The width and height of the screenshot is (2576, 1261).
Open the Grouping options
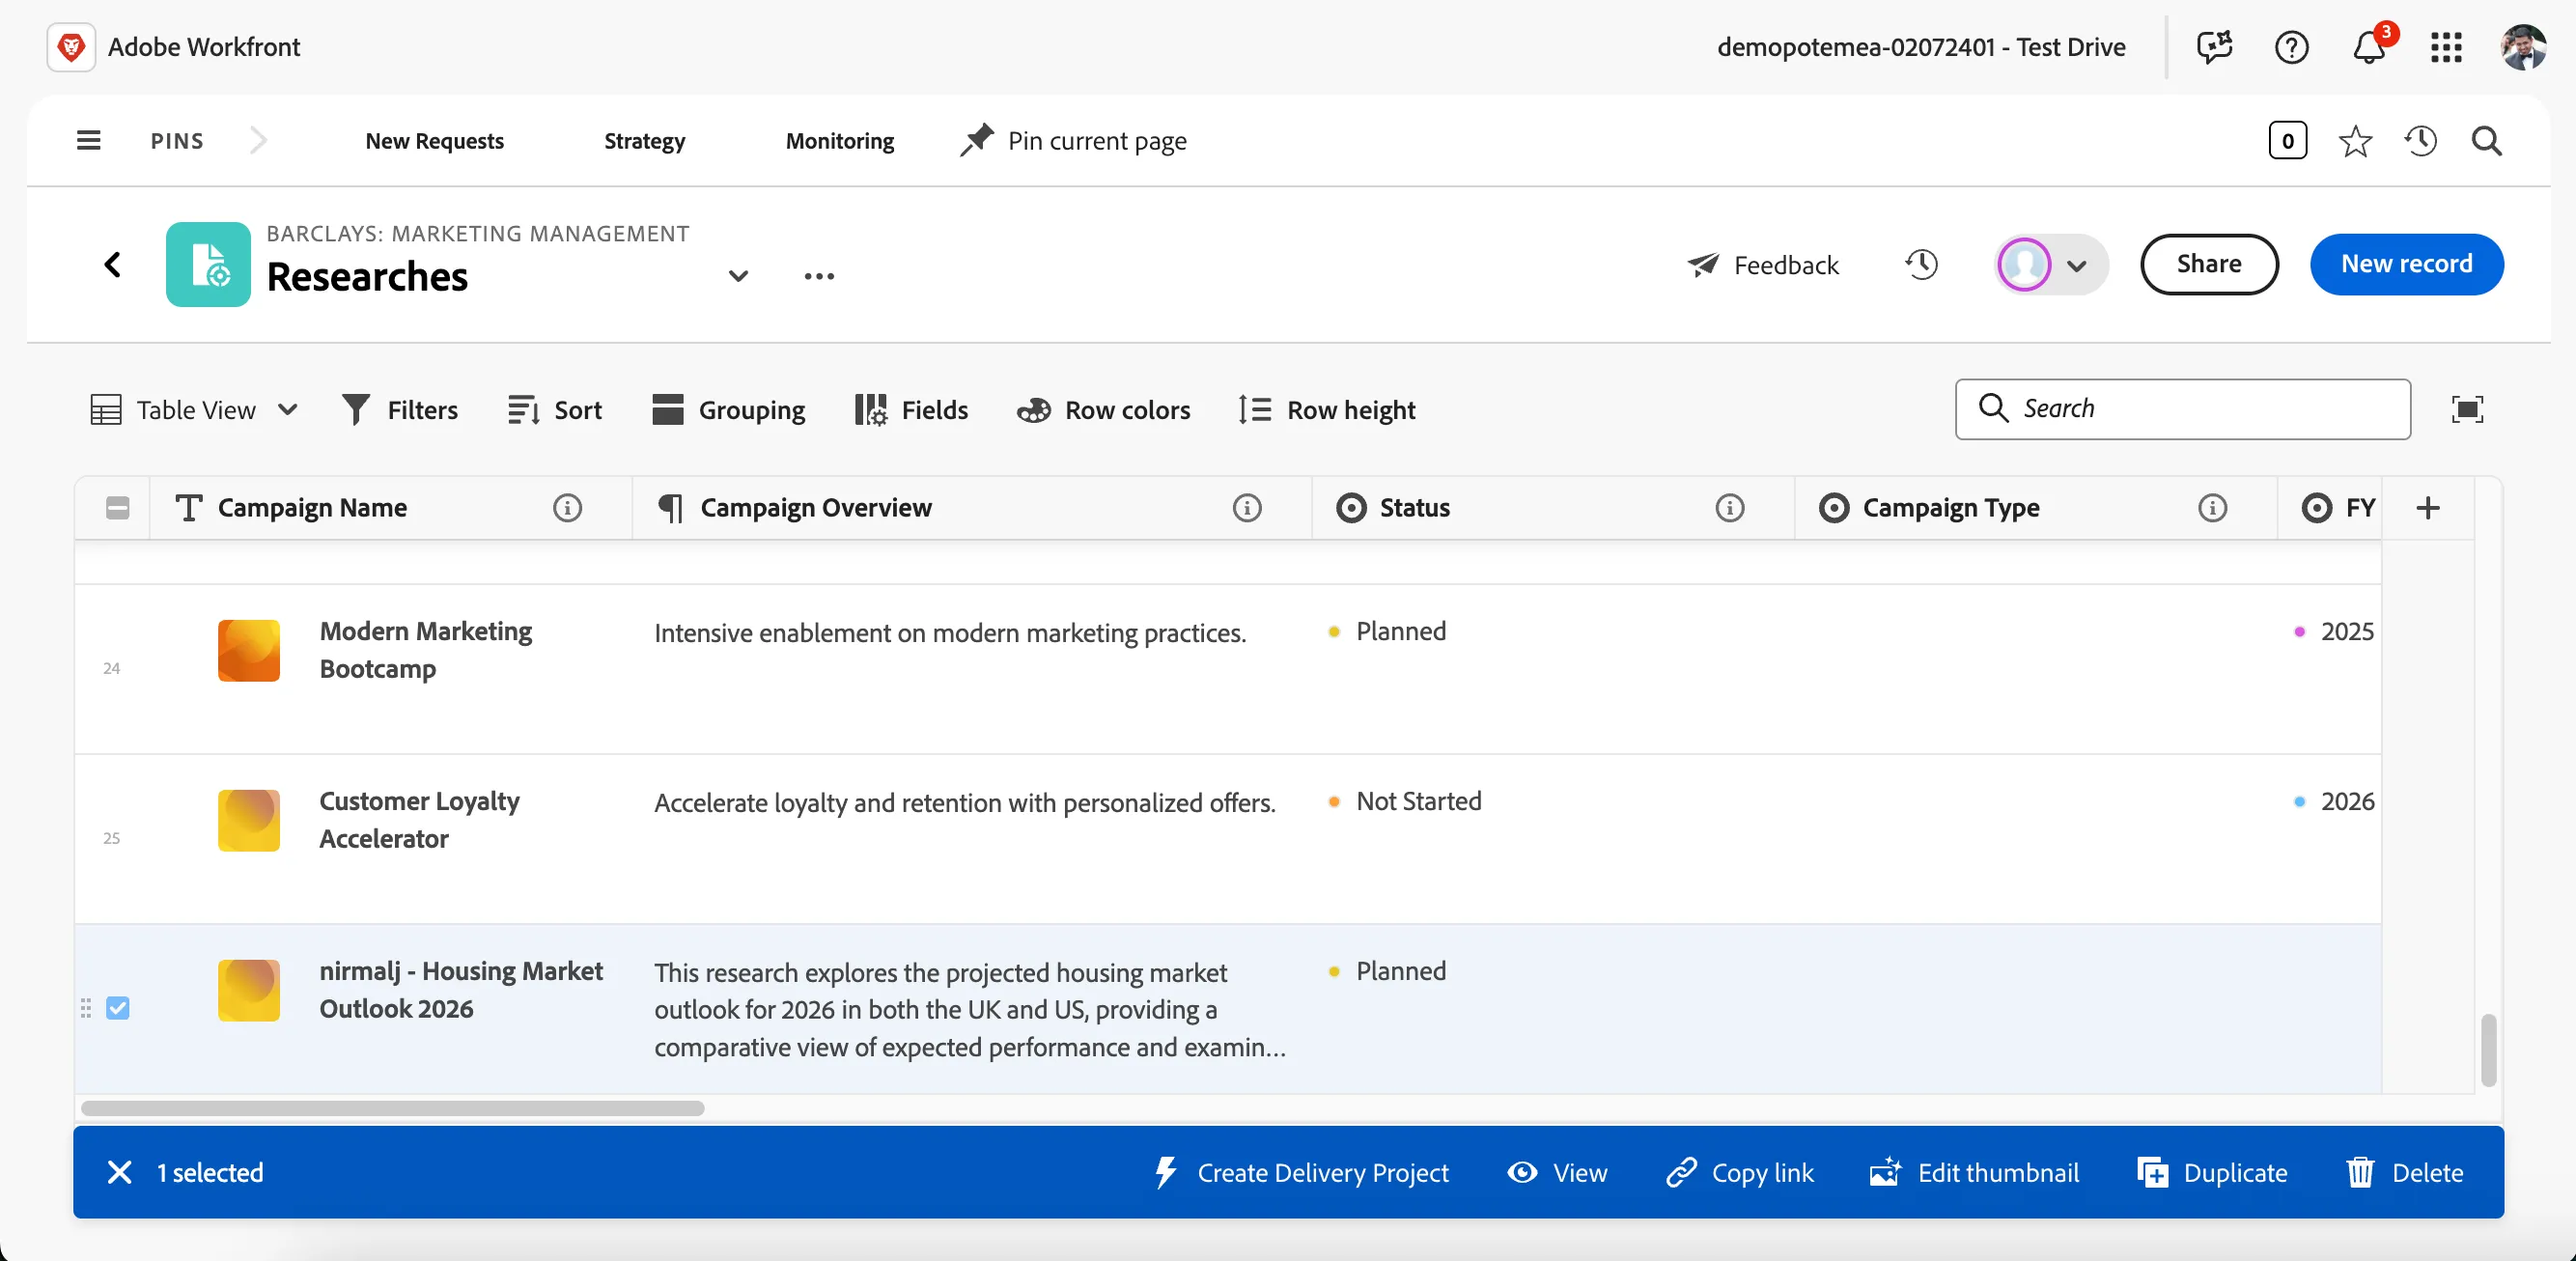click(729, 410)
